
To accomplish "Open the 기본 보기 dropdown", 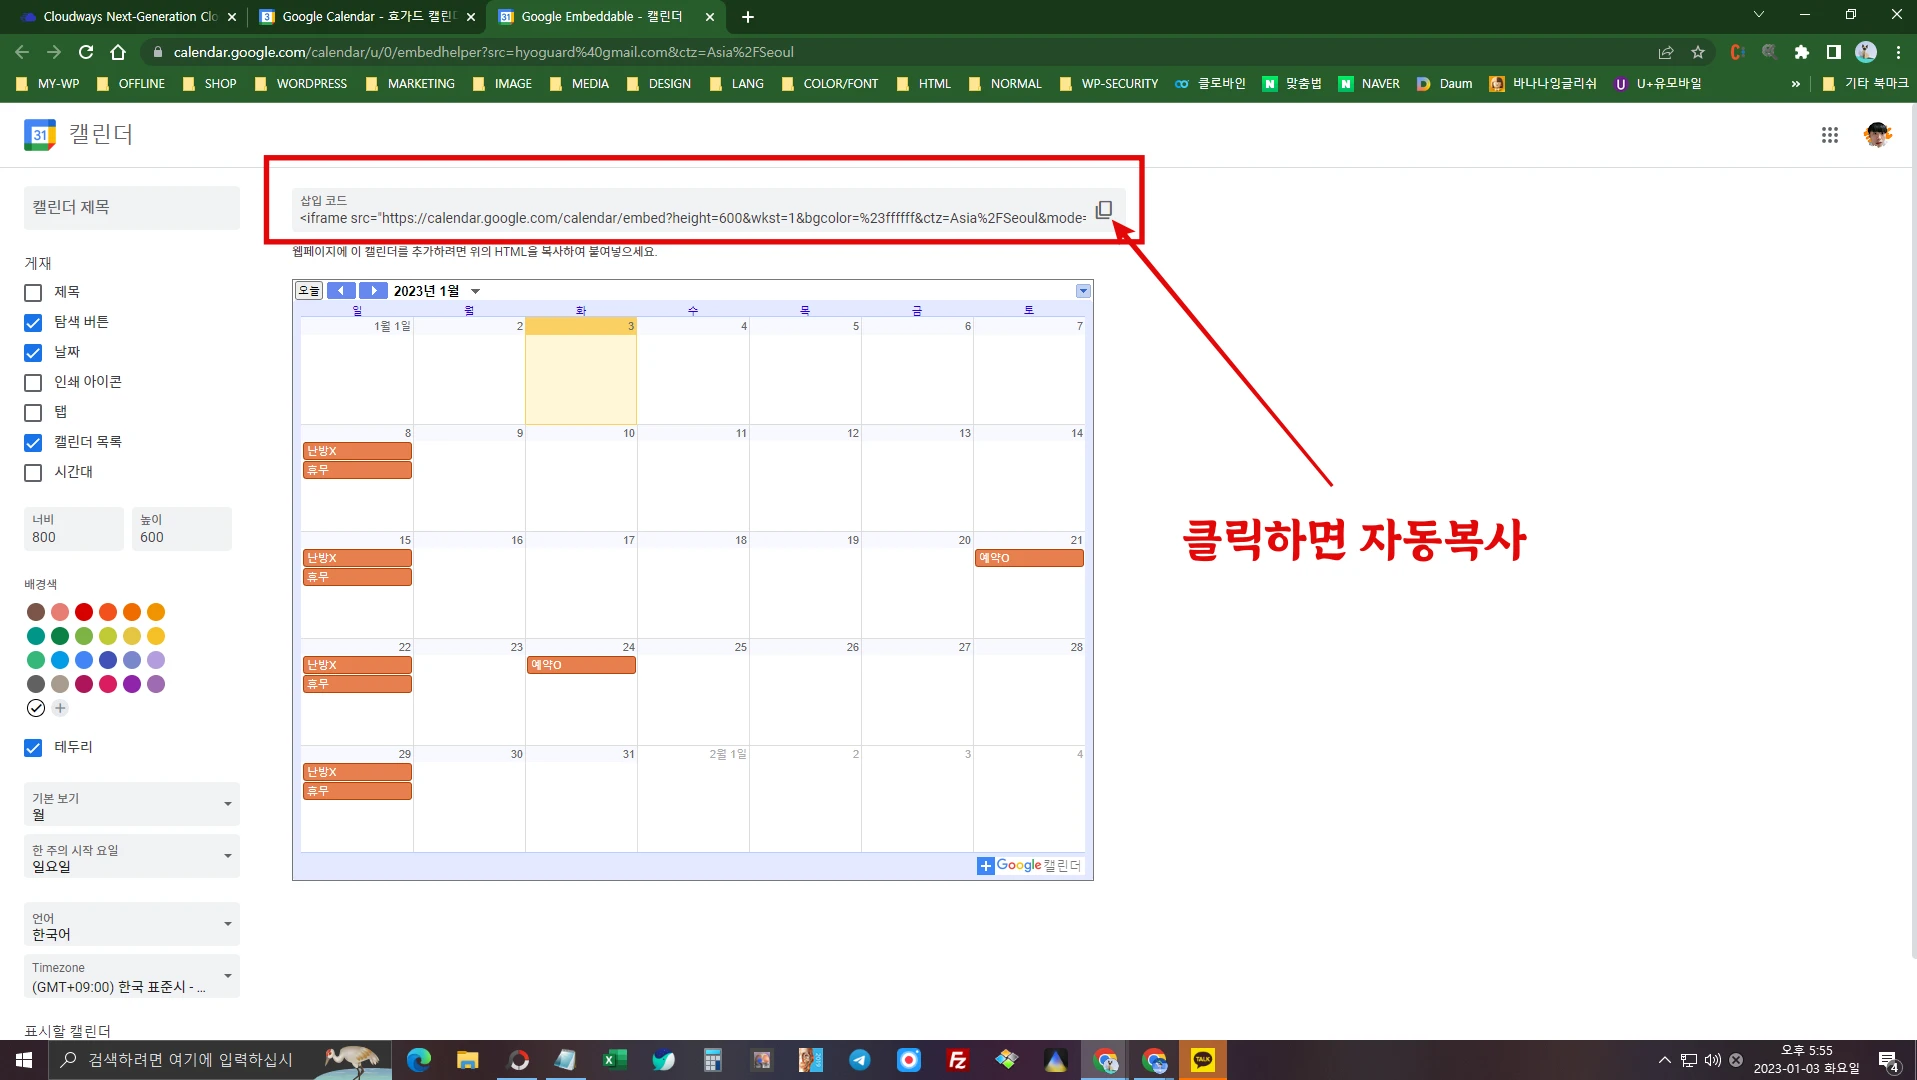I will (132, 805).
